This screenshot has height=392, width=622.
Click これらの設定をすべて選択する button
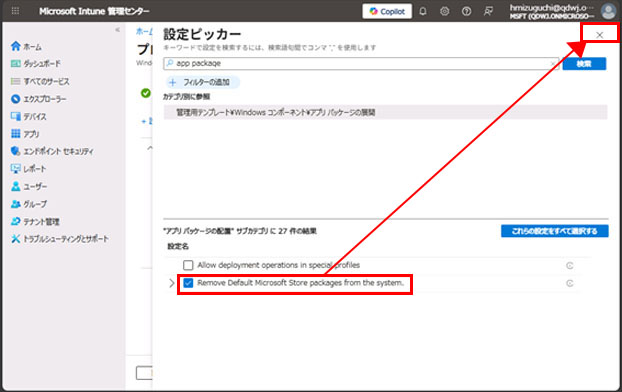(555, 231)
